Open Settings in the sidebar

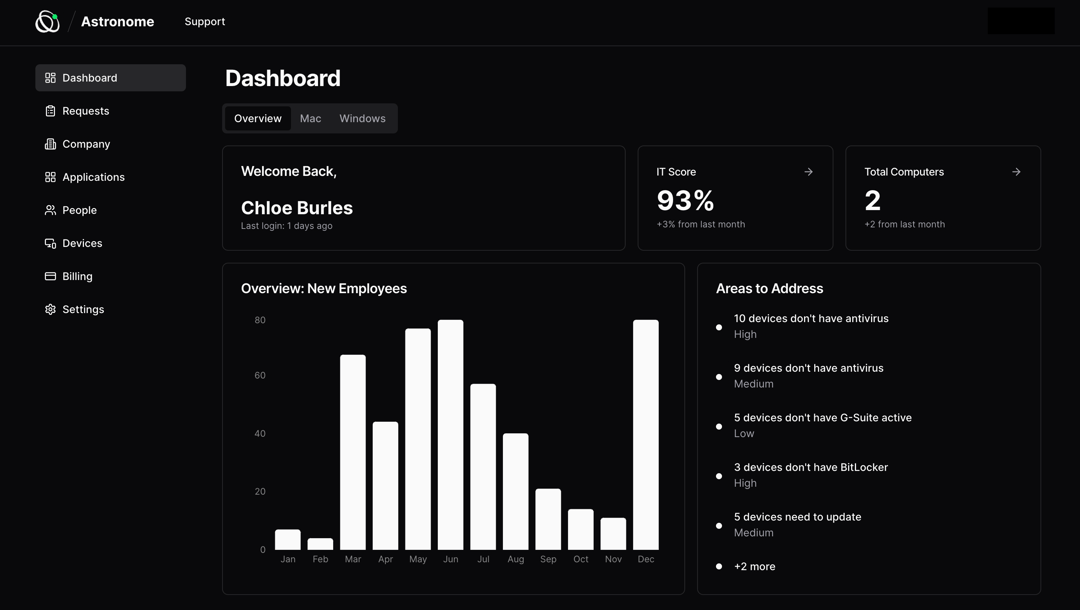click(x=110, y=309)
